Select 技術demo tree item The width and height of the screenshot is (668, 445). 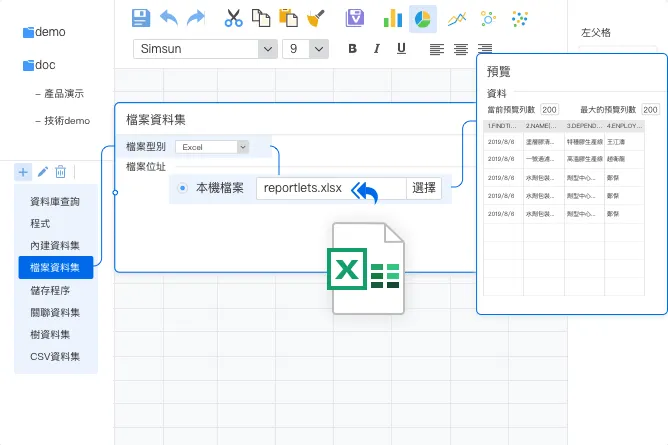tap(67, 121)
